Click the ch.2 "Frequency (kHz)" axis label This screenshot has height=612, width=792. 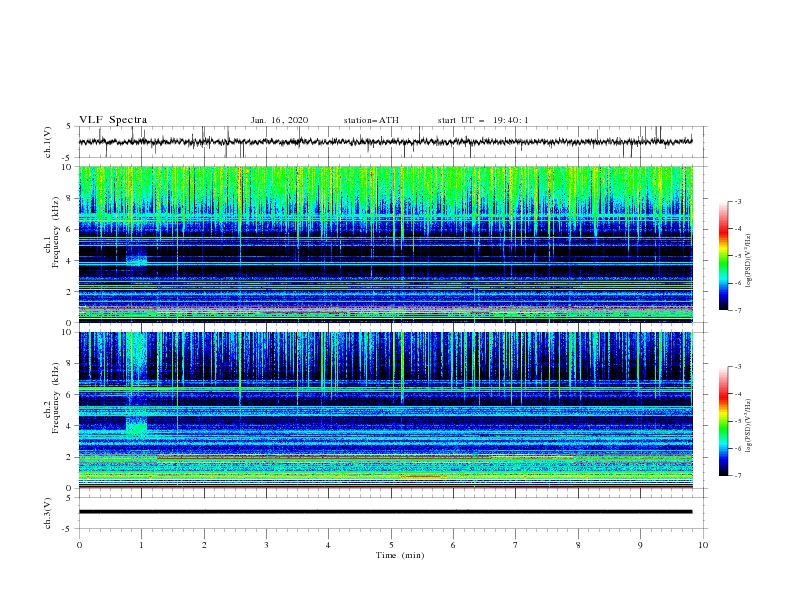(56, 397)
